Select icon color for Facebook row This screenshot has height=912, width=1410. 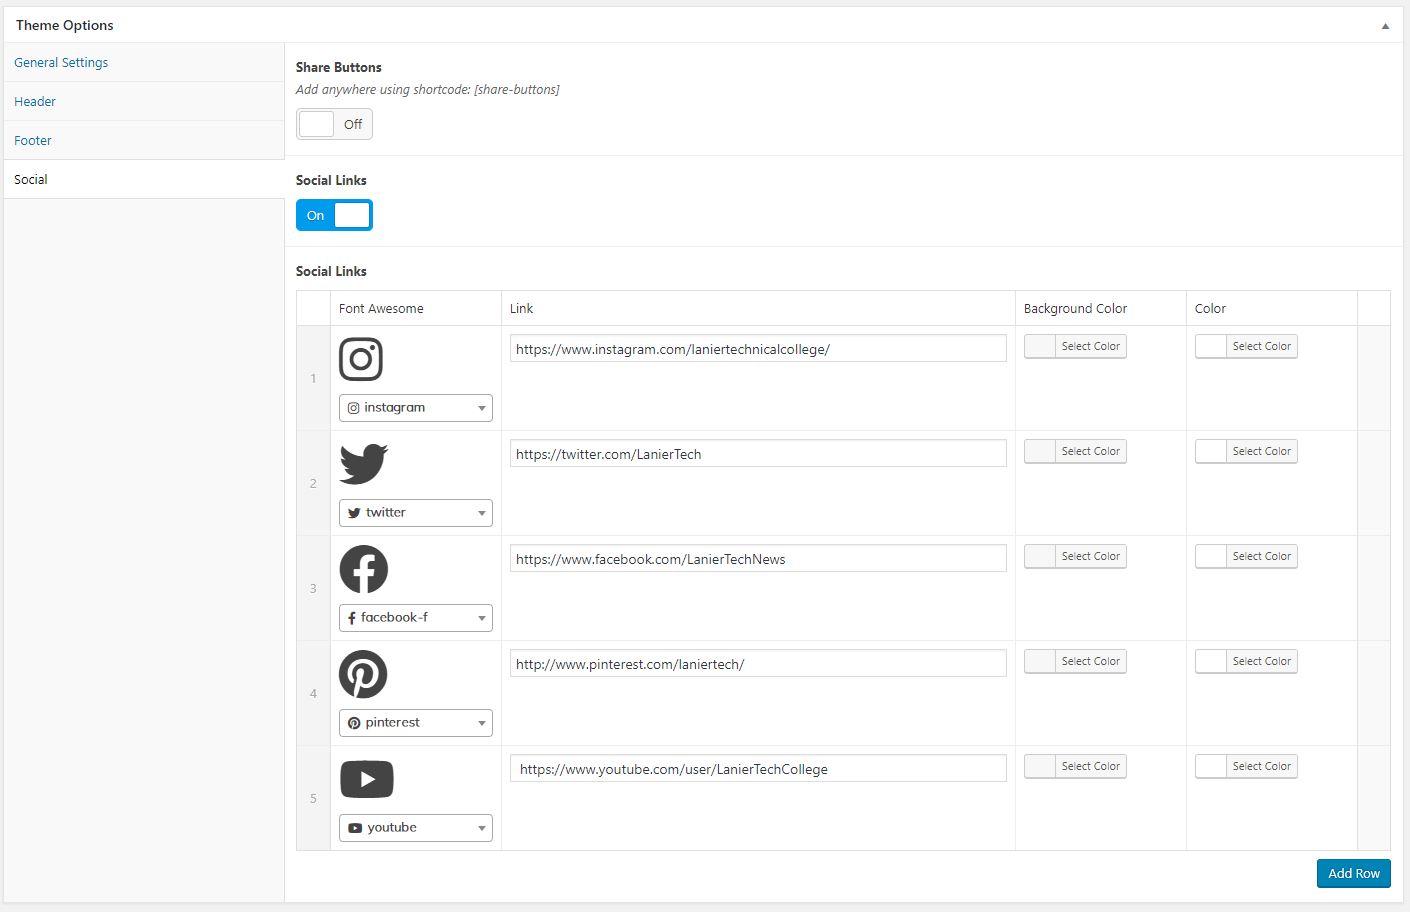1246,556
